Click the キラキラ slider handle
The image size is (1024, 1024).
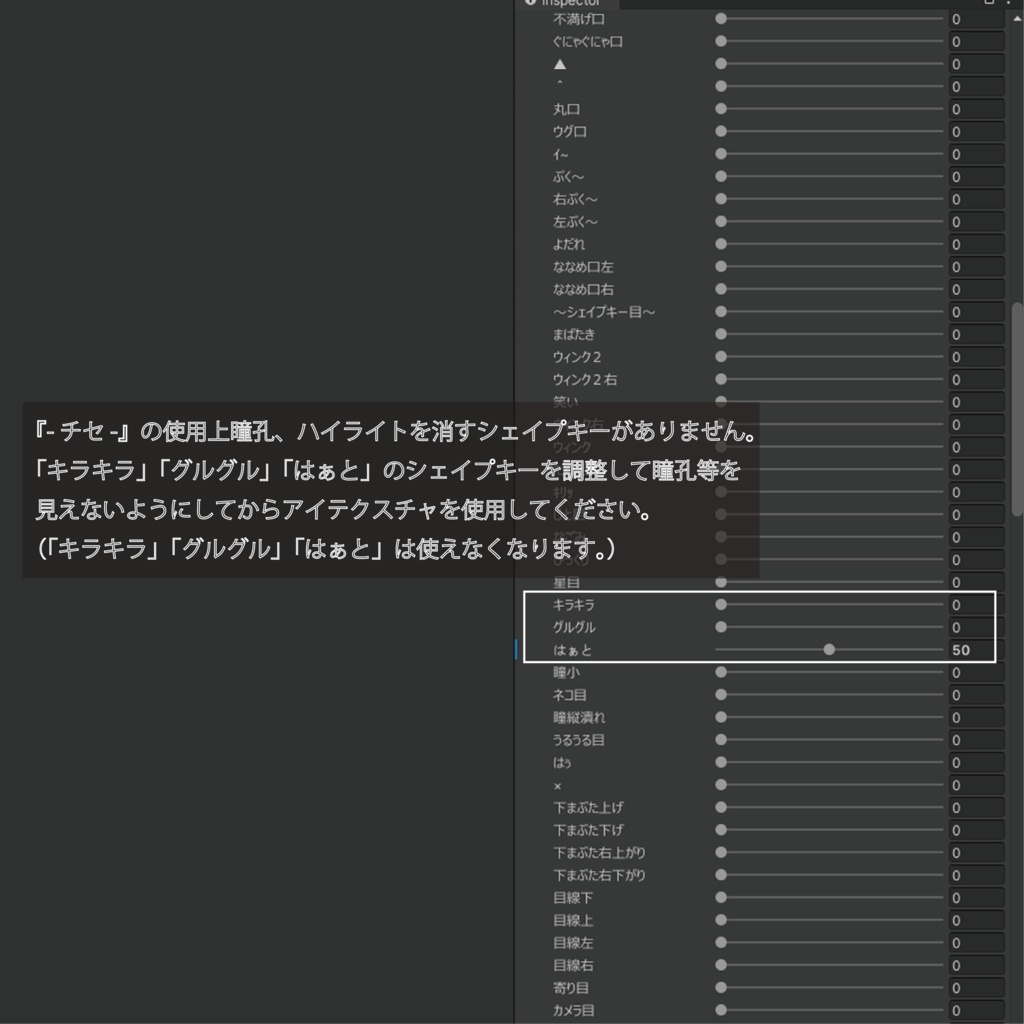(720, 605)
